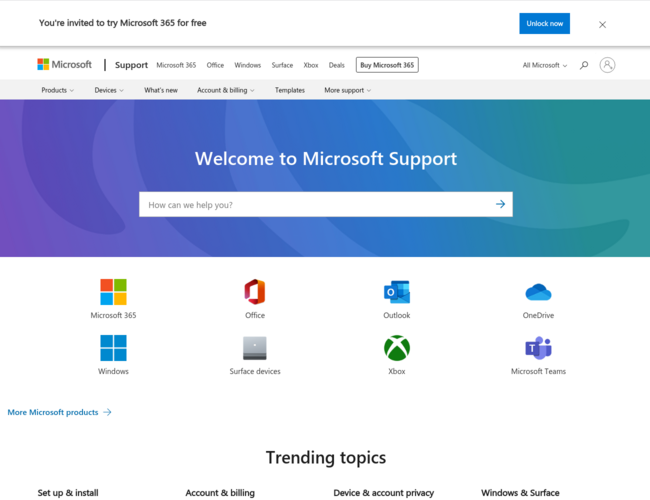Image resolution: width=650 pixels, height=500 pixels.
Task: Click the Microsoft Teams text label
Action: pos(538,371)
